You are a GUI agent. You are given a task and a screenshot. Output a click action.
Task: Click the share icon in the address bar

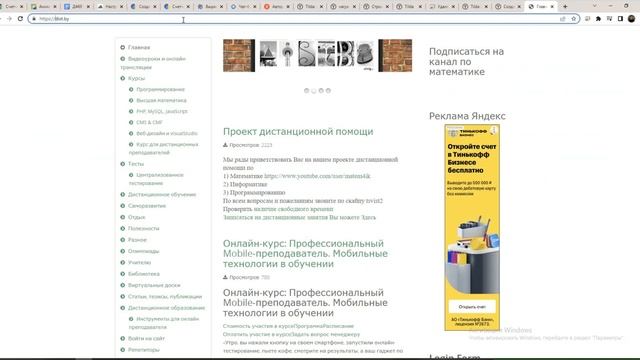pyautogui.click(x=563, y=19)
